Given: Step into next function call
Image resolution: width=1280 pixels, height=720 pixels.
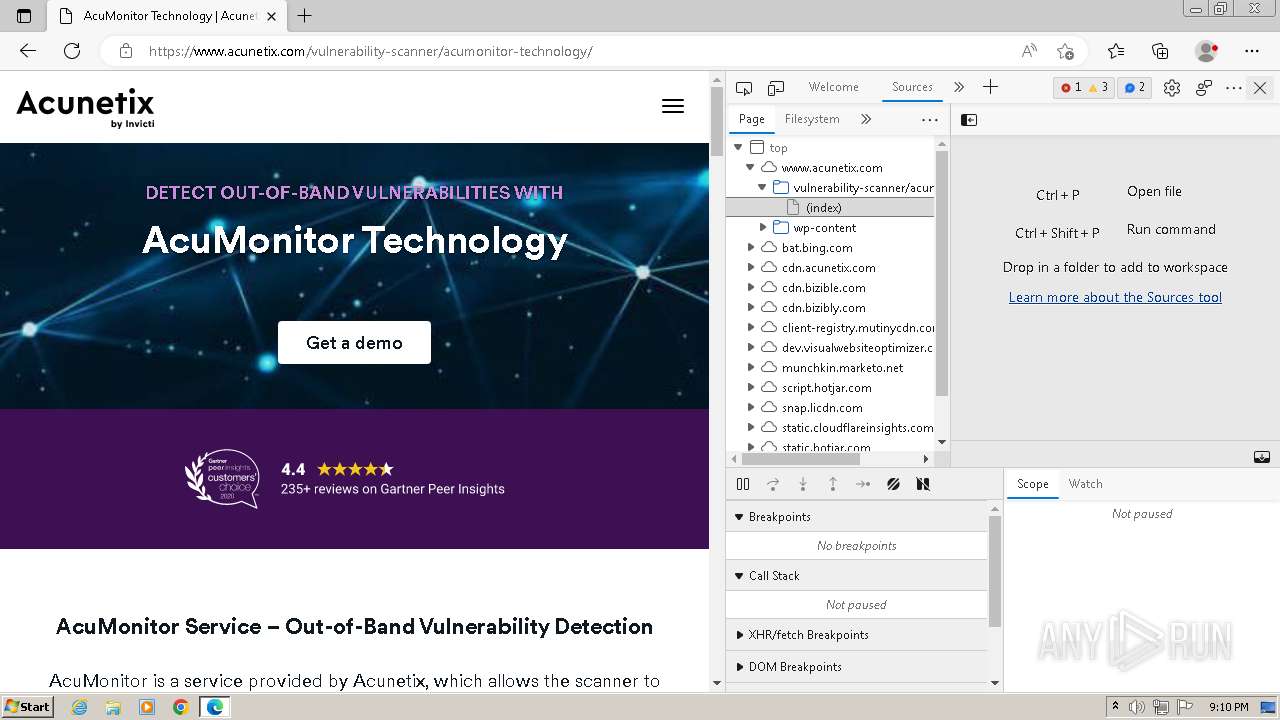Looking at the screenshot, I should (x=803, y=484).
